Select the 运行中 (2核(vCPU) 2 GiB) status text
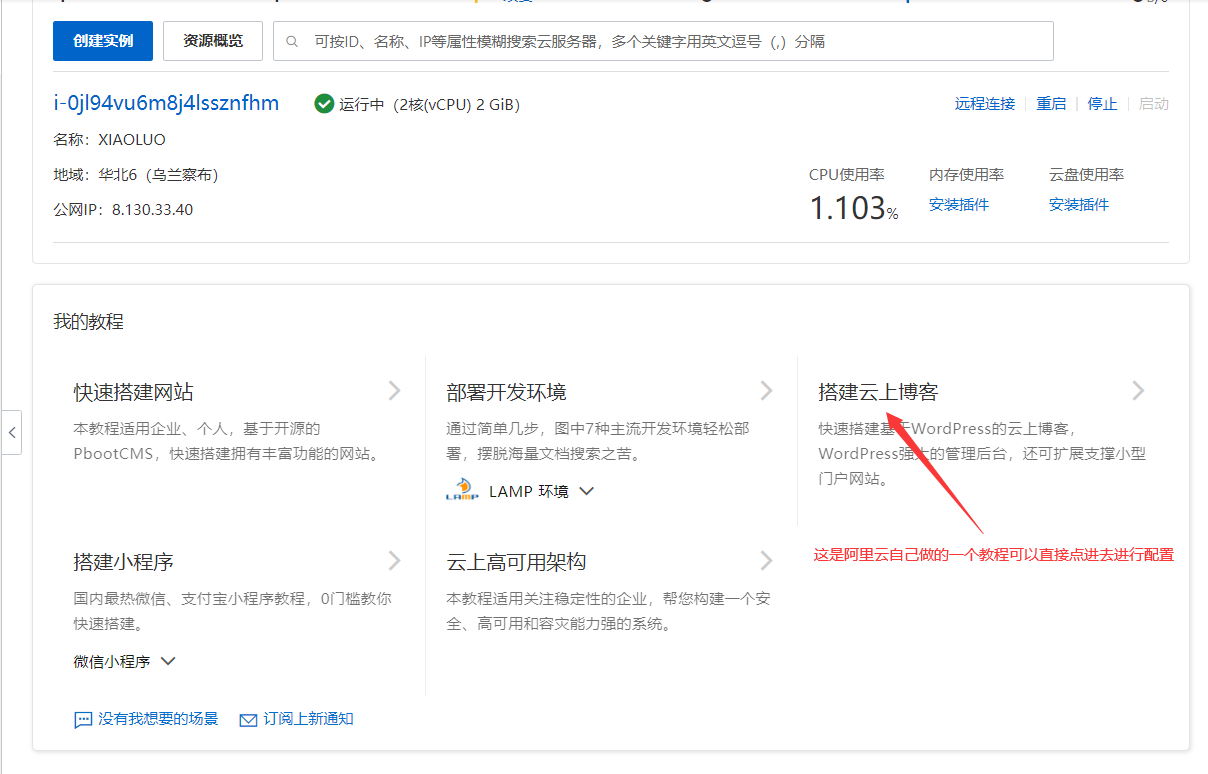The image size is (1208, 774). pyautogui.click(x=429, y=104)
